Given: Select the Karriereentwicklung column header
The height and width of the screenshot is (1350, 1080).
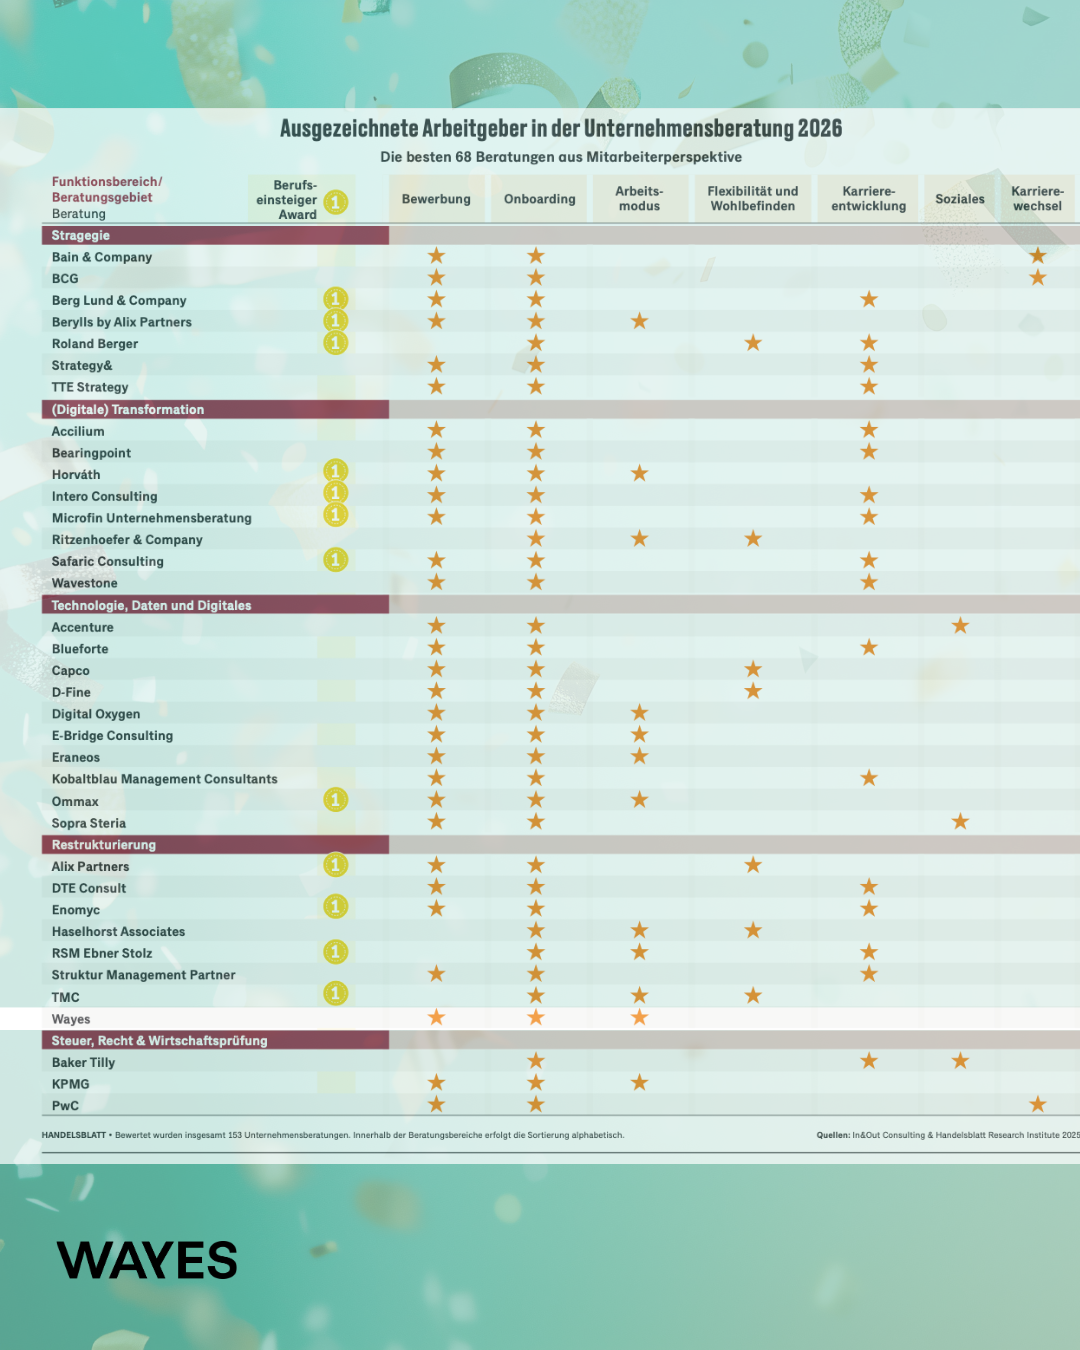Looking at the screenshot, I should coord(868,199).
